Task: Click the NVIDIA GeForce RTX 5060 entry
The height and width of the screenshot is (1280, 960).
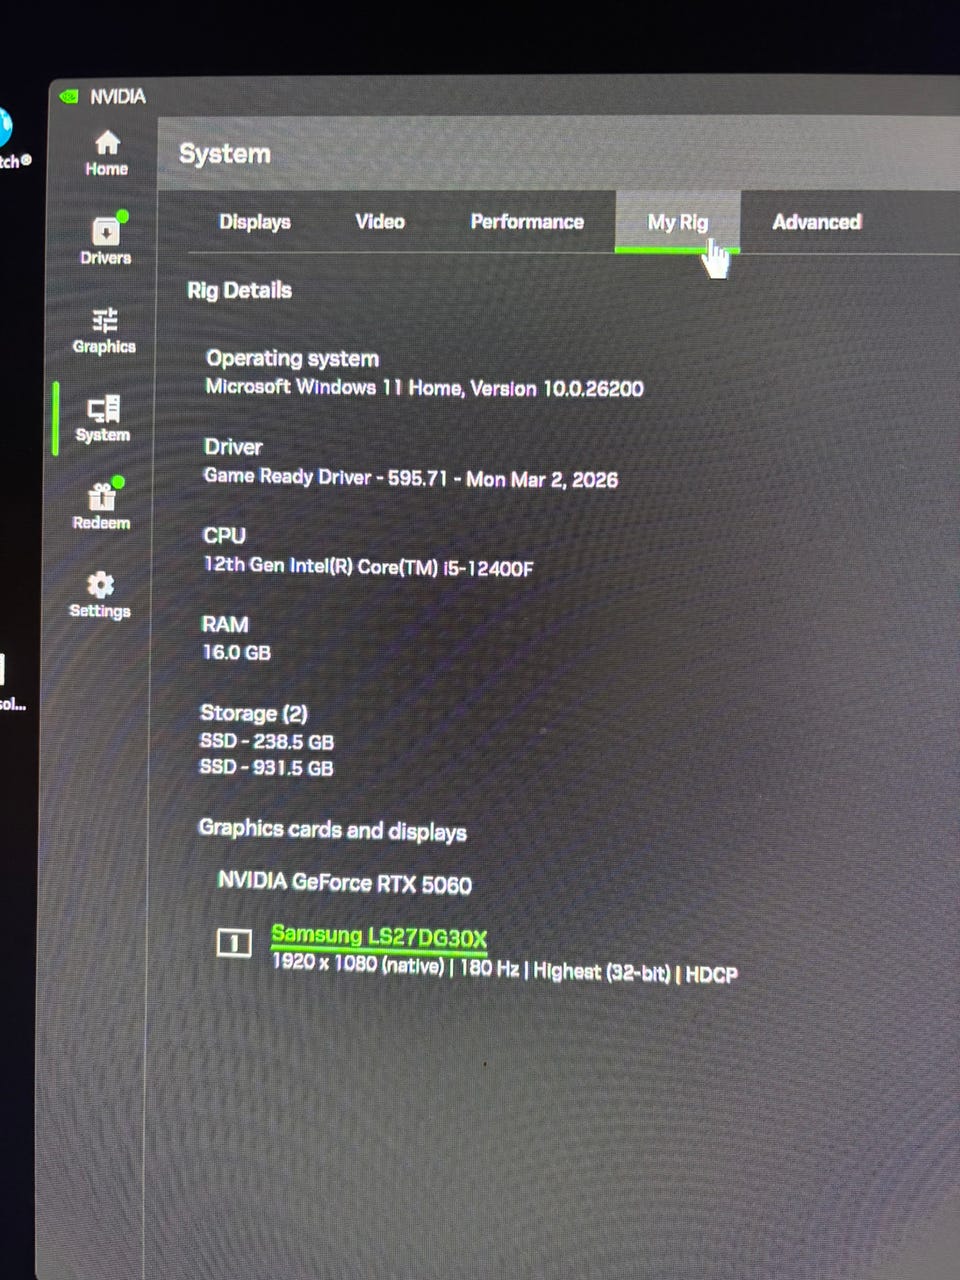Action: pos(344,883)
